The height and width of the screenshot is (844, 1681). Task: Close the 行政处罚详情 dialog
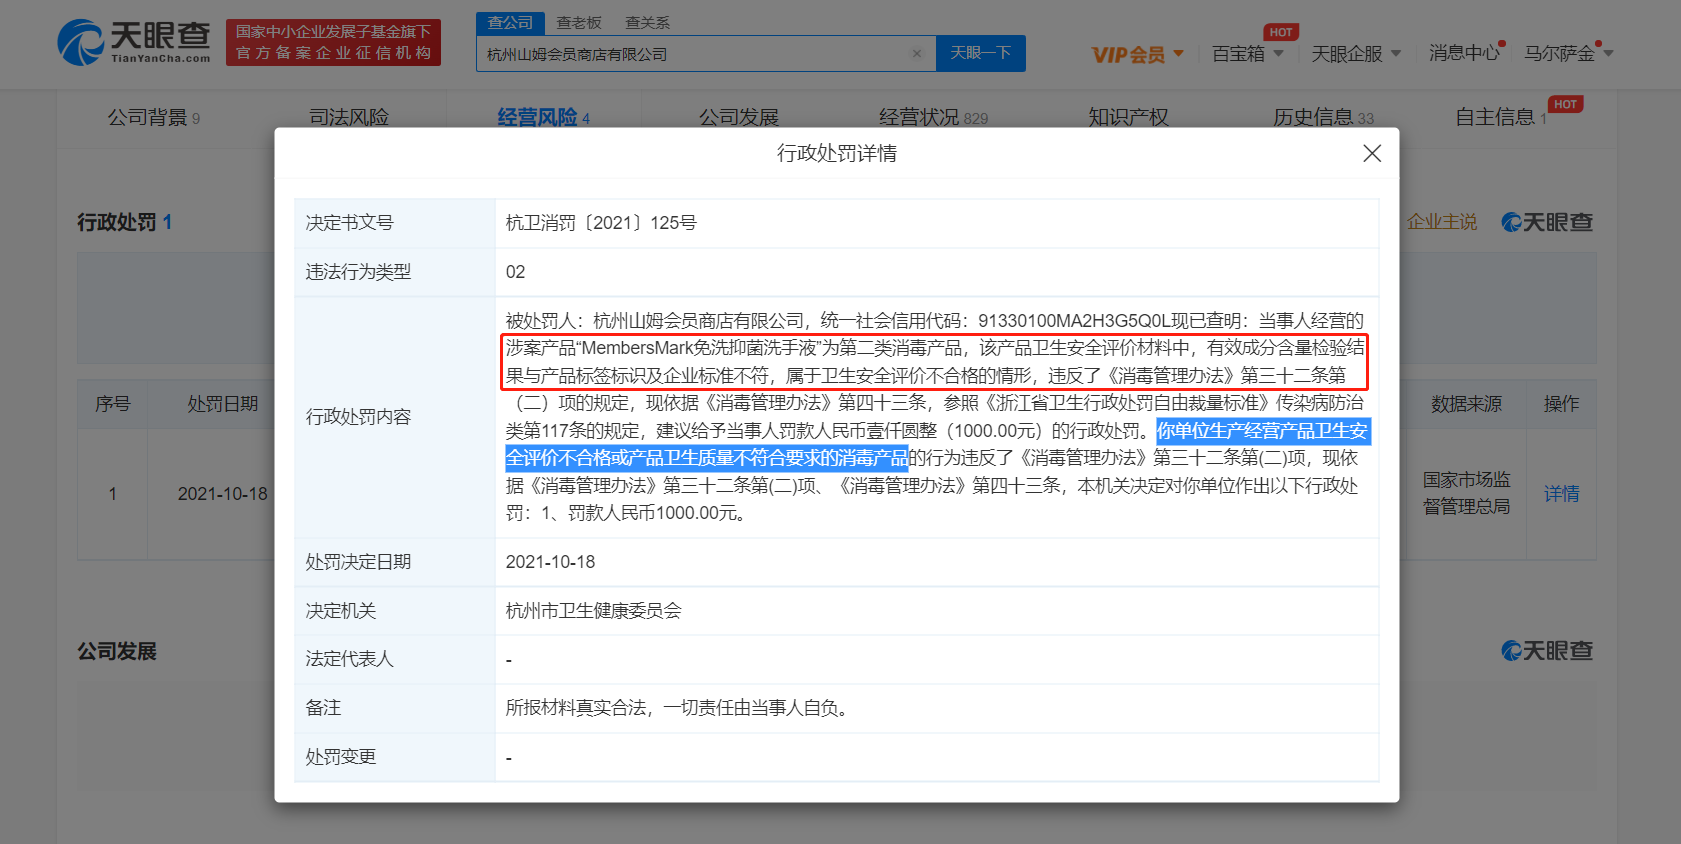pos(1372,153)
